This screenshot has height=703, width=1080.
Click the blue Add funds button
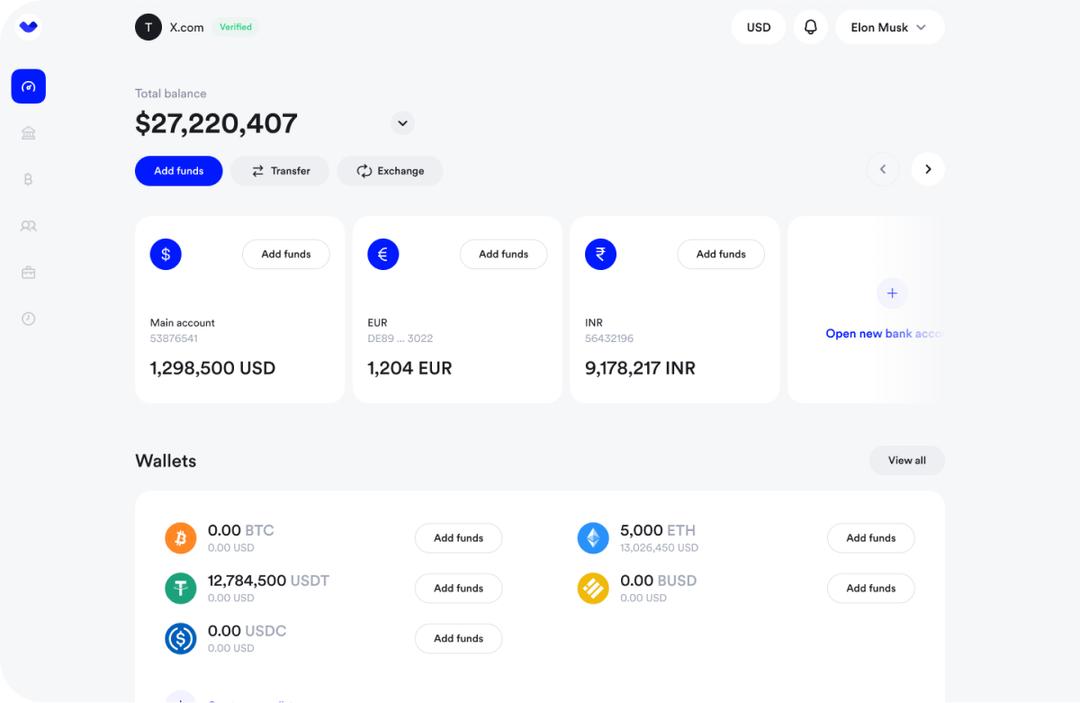pyautogui.click(x=178, y=171)
